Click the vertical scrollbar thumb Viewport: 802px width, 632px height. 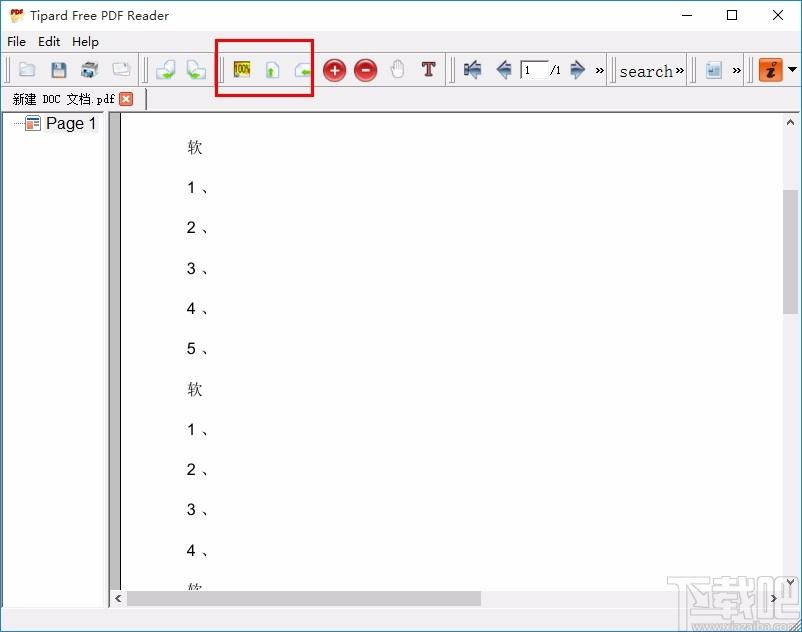coord(790,252)
